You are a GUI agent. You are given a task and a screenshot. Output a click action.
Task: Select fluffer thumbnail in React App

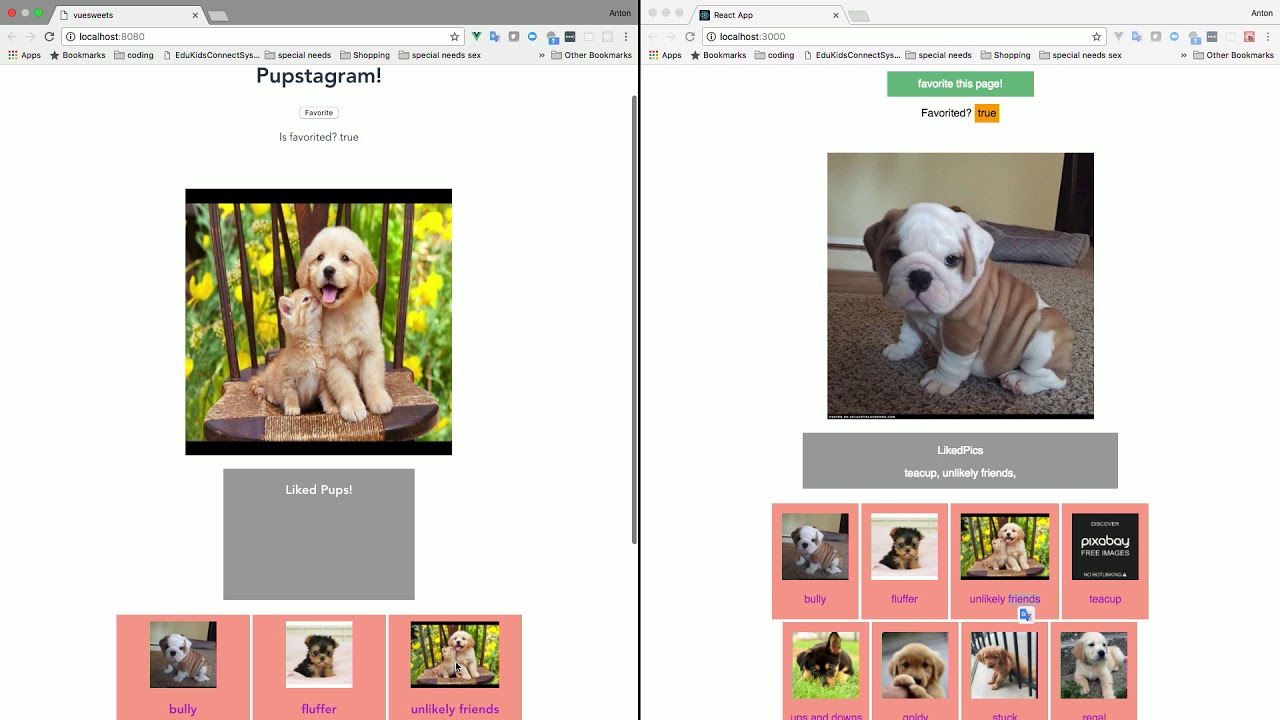[x=904, y=547]
